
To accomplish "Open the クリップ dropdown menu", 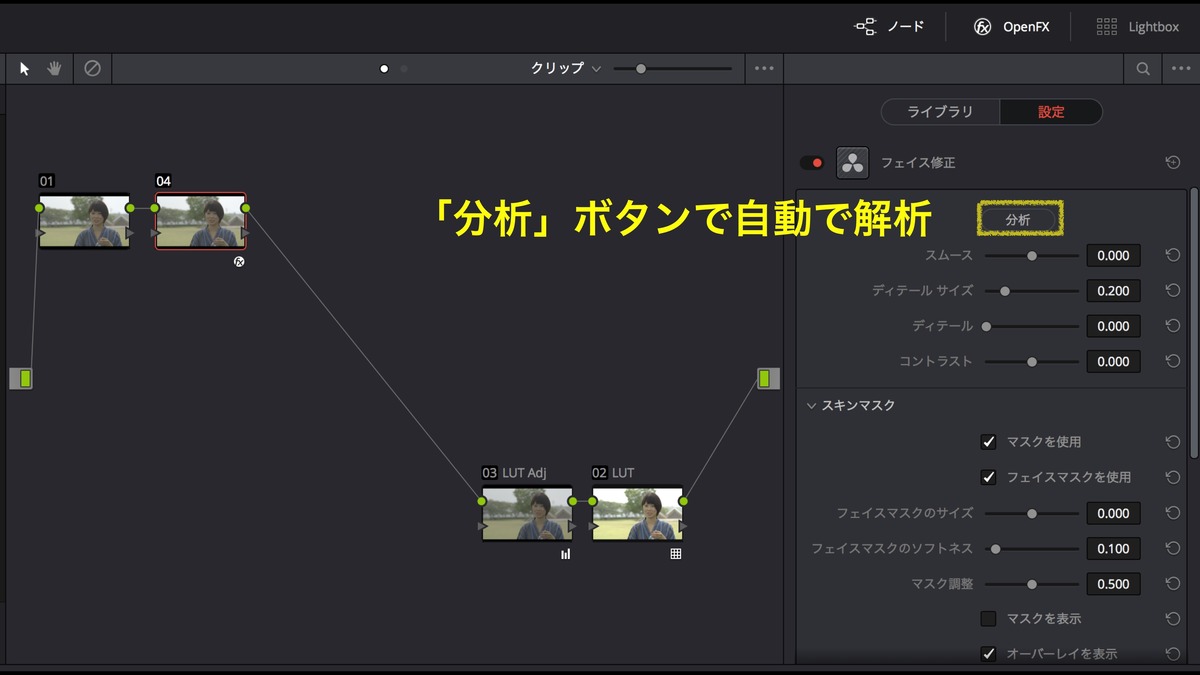I will click(566, 69).
